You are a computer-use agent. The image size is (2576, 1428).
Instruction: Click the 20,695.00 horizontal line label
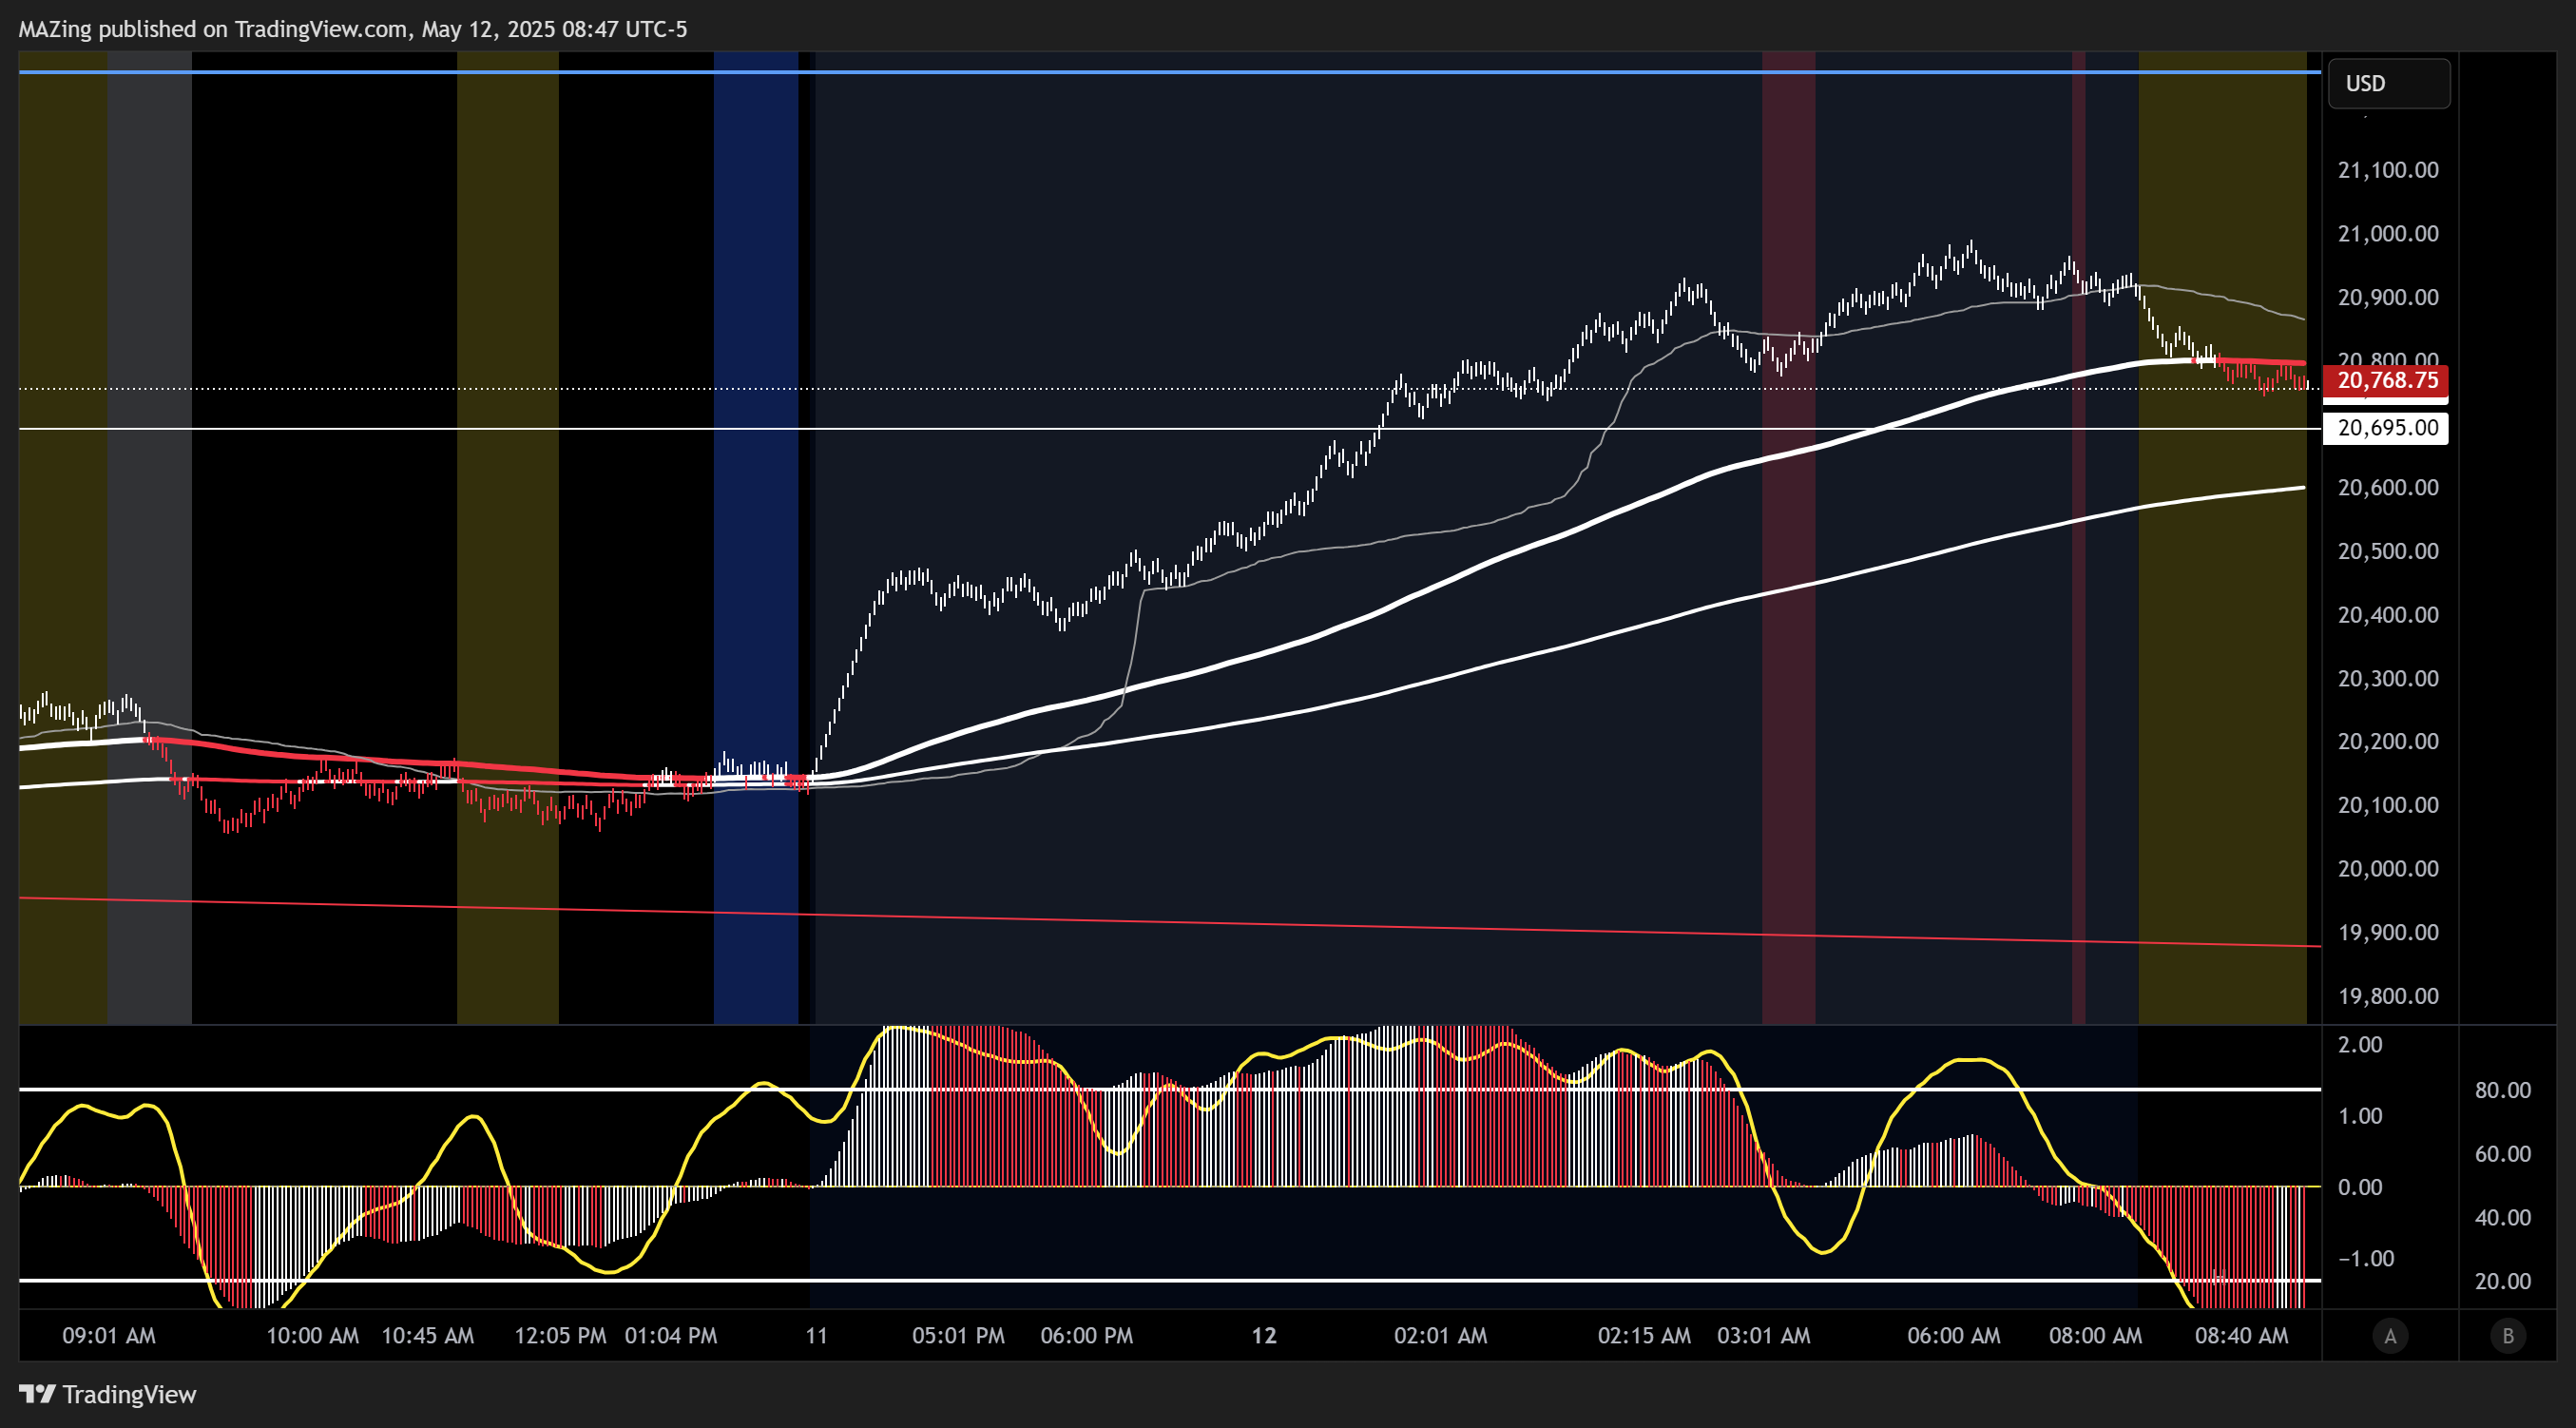(x=2385, y=428)
